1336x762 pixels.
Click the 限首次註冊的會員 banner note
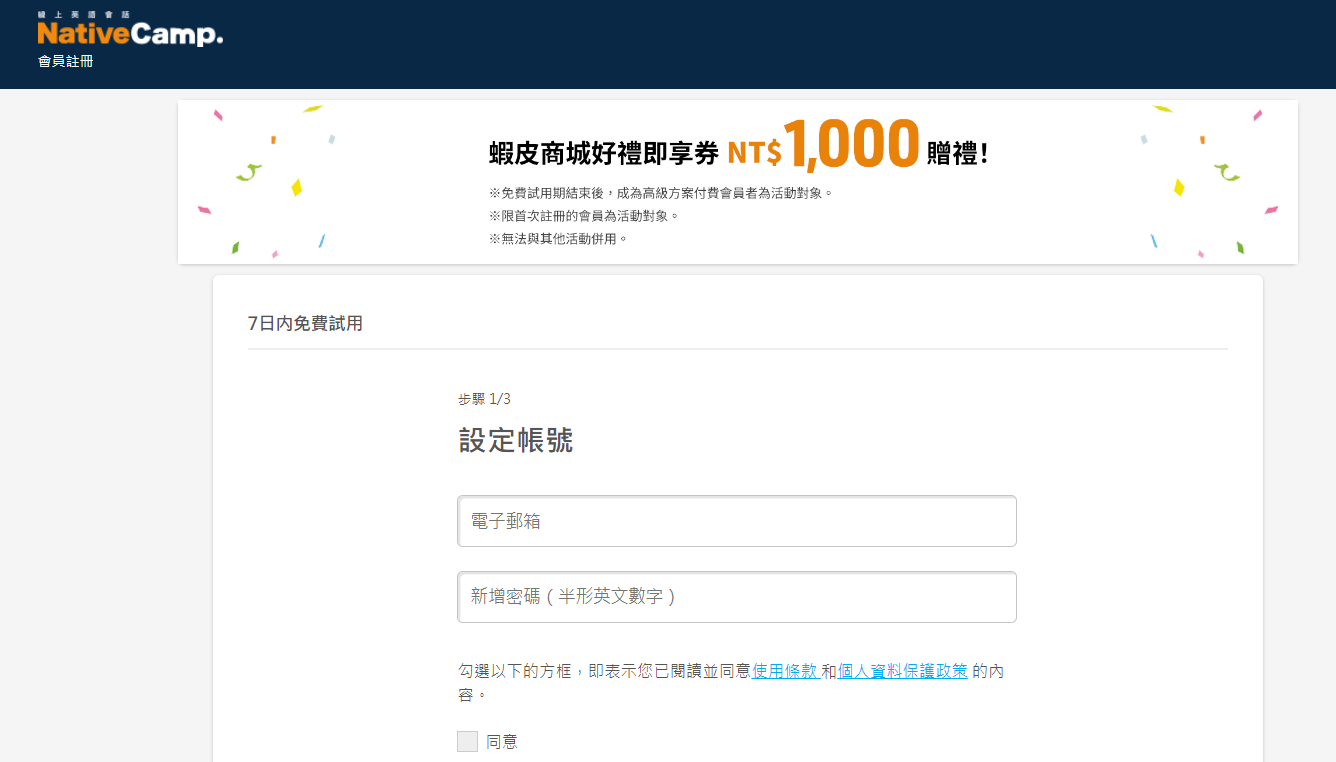584,216
